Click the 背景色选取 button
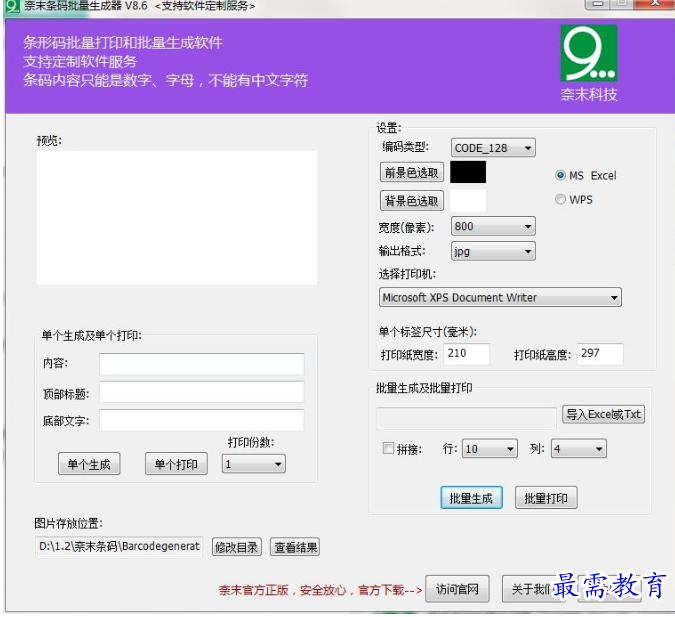Screen dimensions: 675x617 412,200
